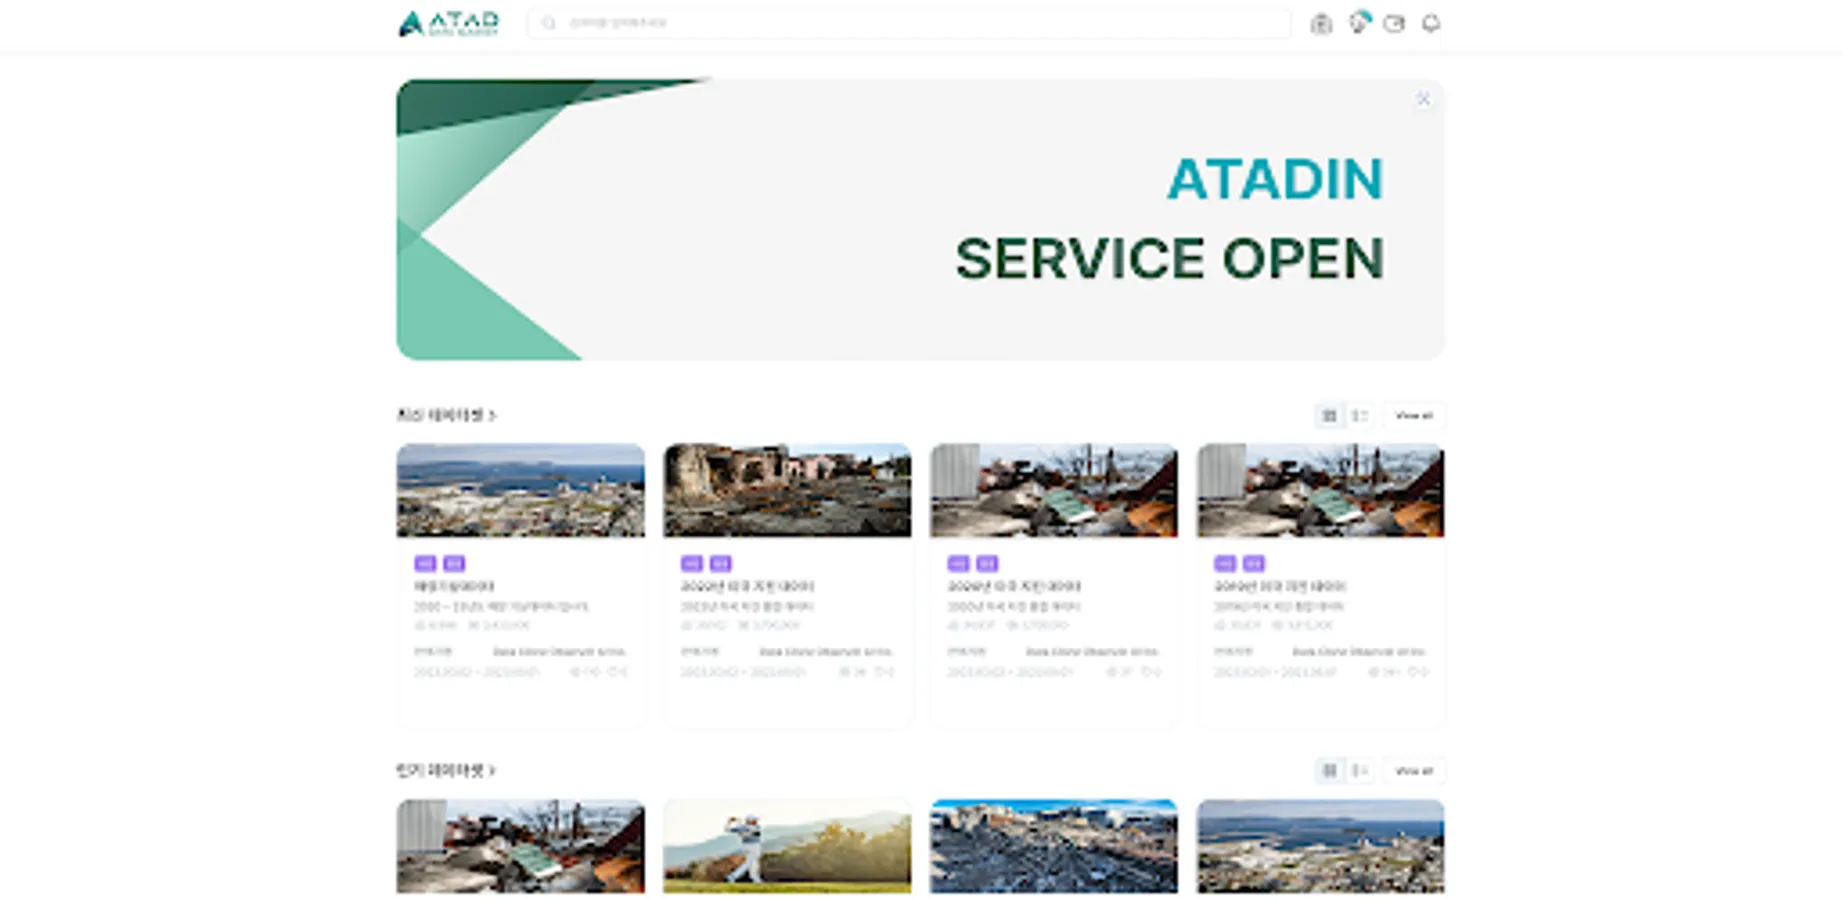
Task: Open the wallet icon in the header
Action: point(1394,23)
